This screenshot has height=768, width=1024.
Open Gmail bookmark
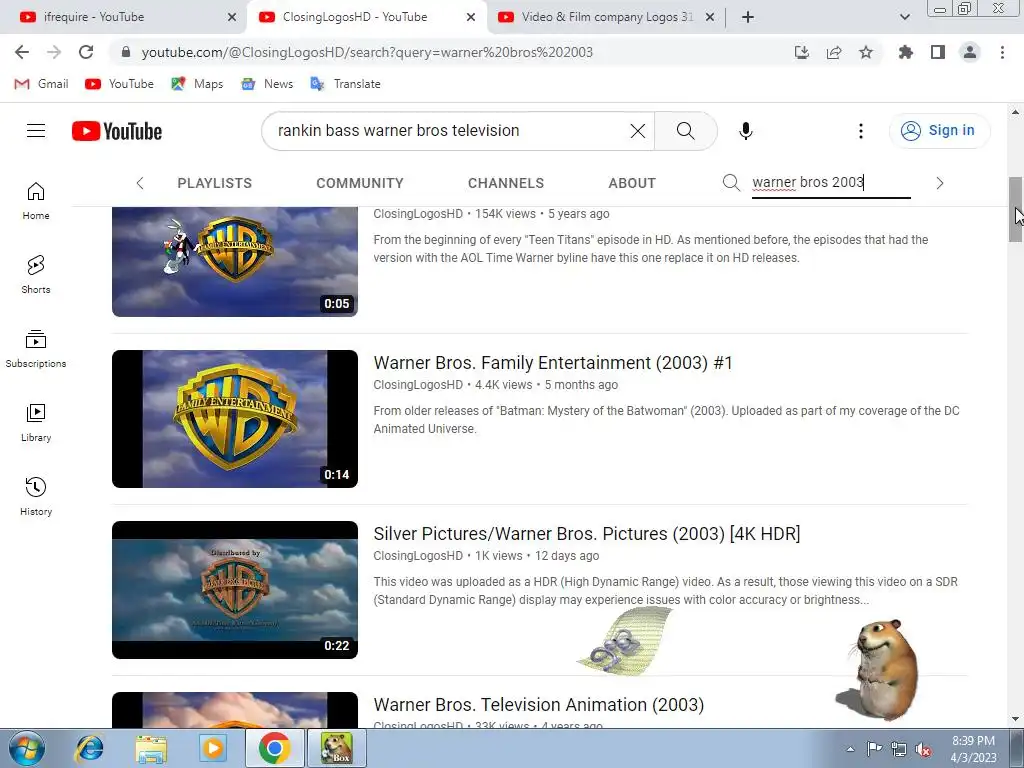pos(42,84)
